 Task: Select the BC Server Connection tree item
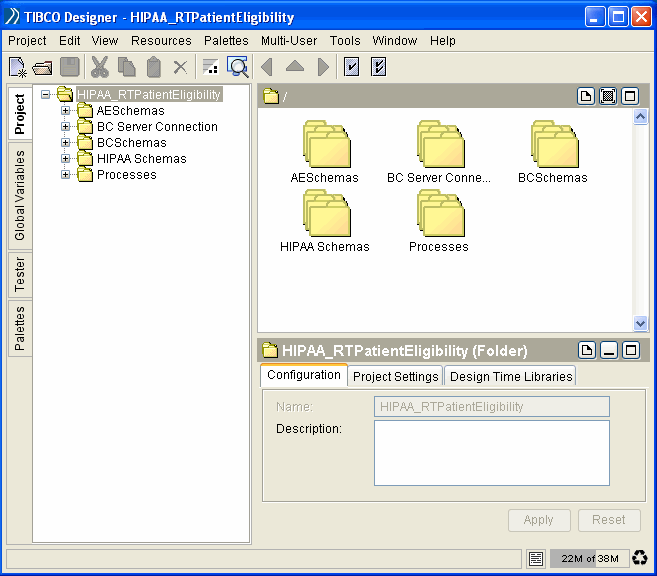[157, 127]
